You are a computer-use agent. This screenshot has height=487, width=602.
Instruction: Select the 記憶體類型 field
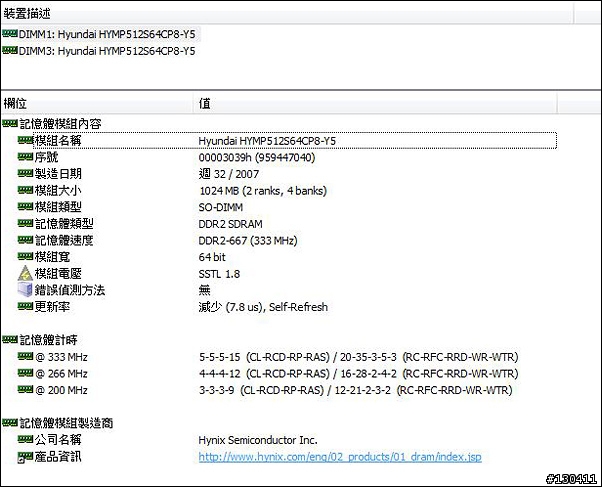coord(64,224)
